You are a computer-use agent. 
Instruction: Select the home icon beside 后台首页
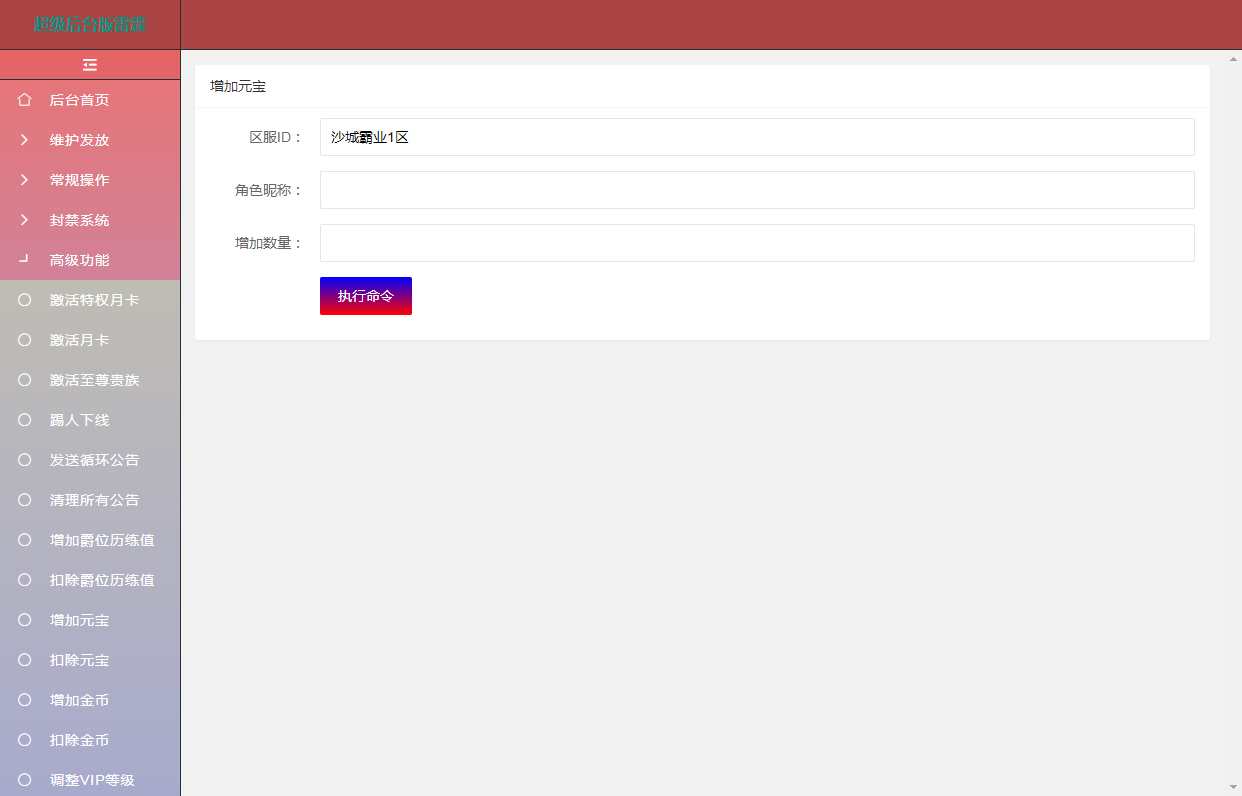tap(24, 99)
